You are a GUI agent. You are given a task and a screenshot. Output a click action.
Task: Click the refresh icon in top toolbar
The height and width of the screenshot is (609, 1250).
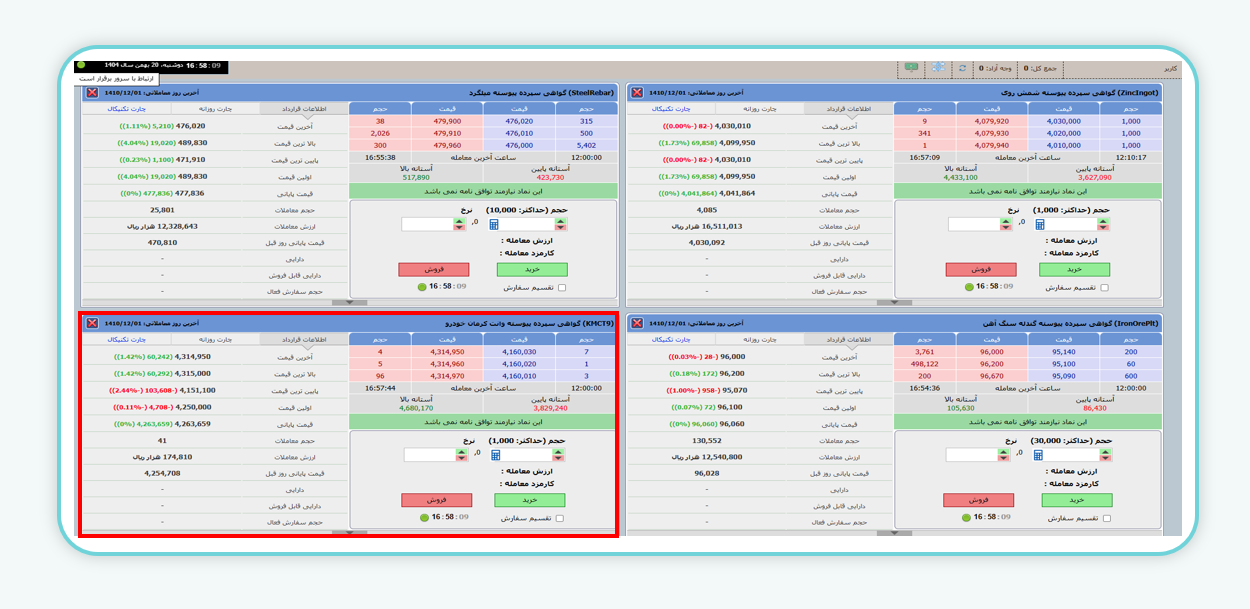962,68
